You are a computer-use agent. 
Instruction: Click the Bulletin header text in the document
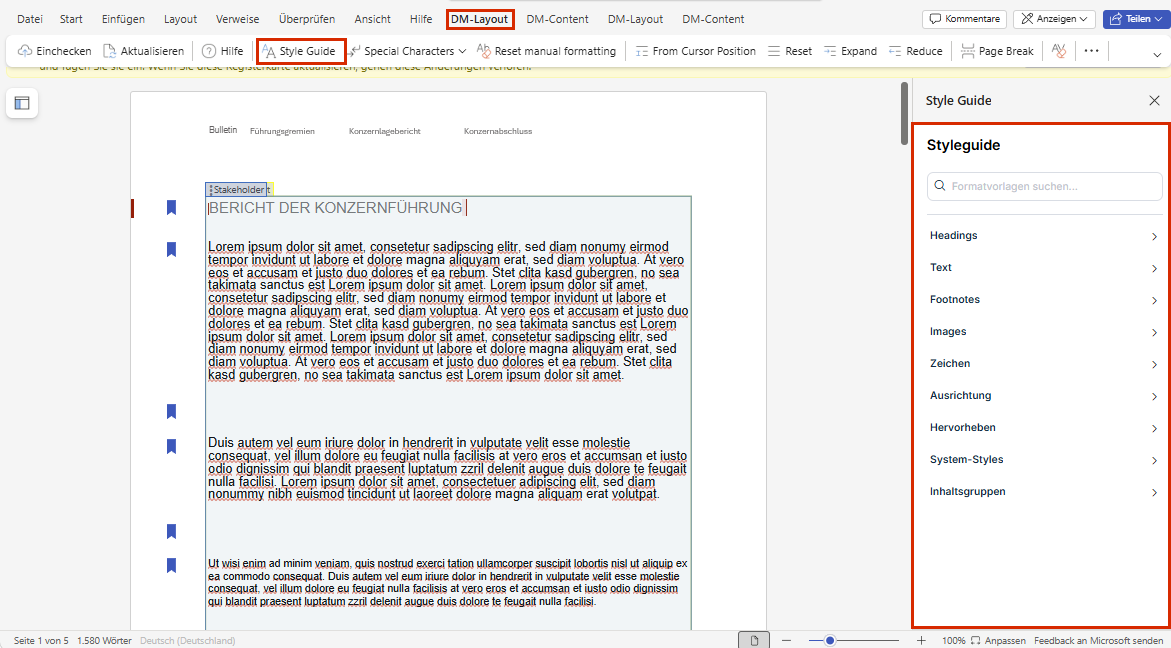[223, 130]
